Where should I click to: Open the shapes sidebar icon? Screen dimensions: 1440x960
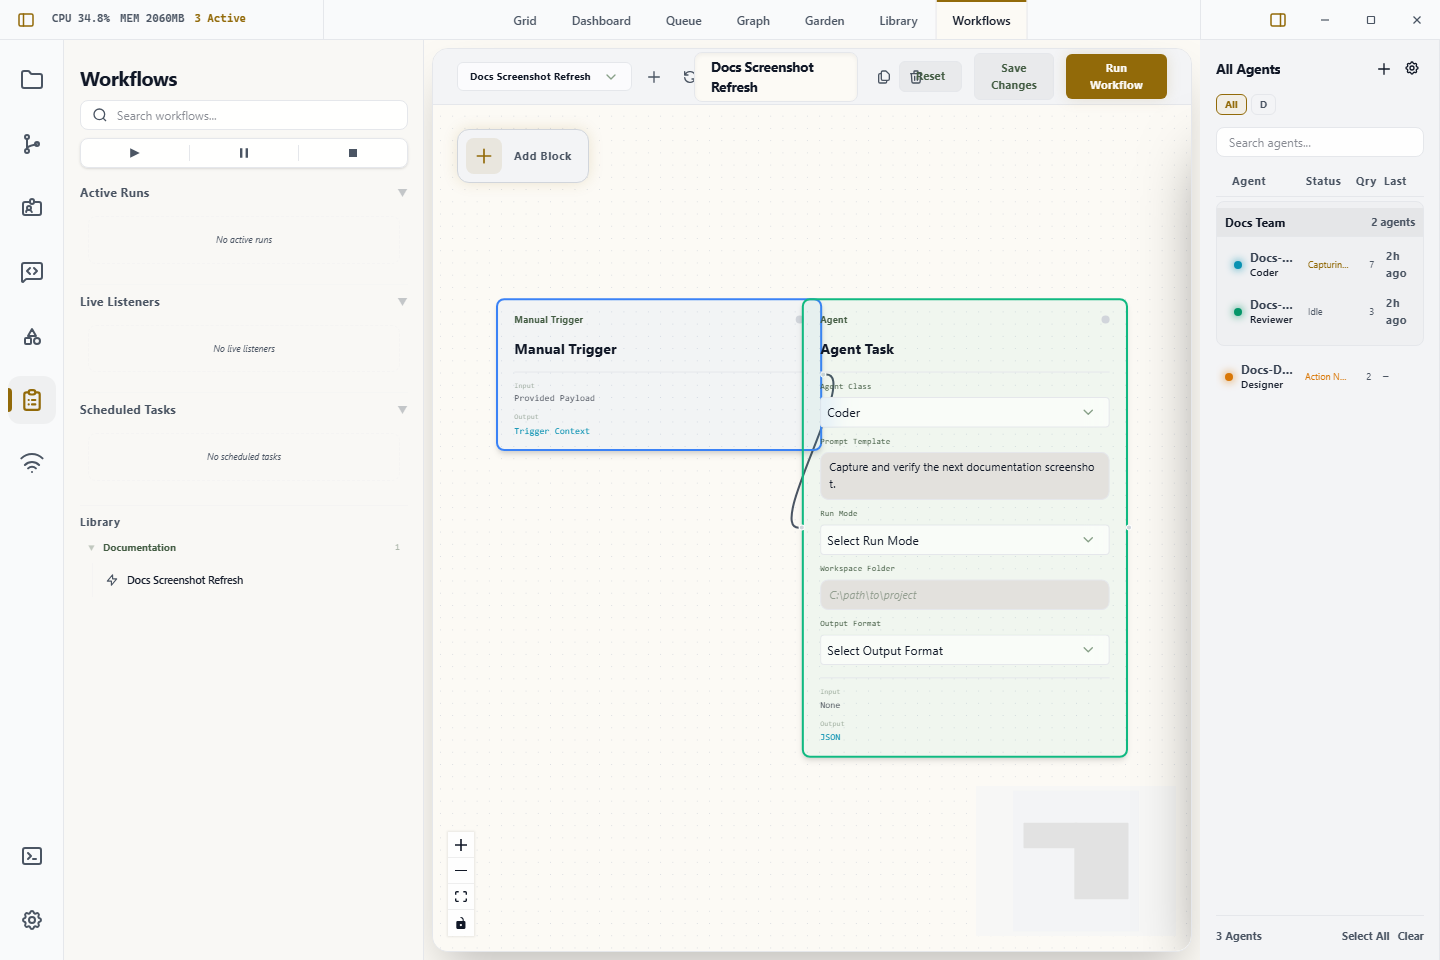[32, 336]
